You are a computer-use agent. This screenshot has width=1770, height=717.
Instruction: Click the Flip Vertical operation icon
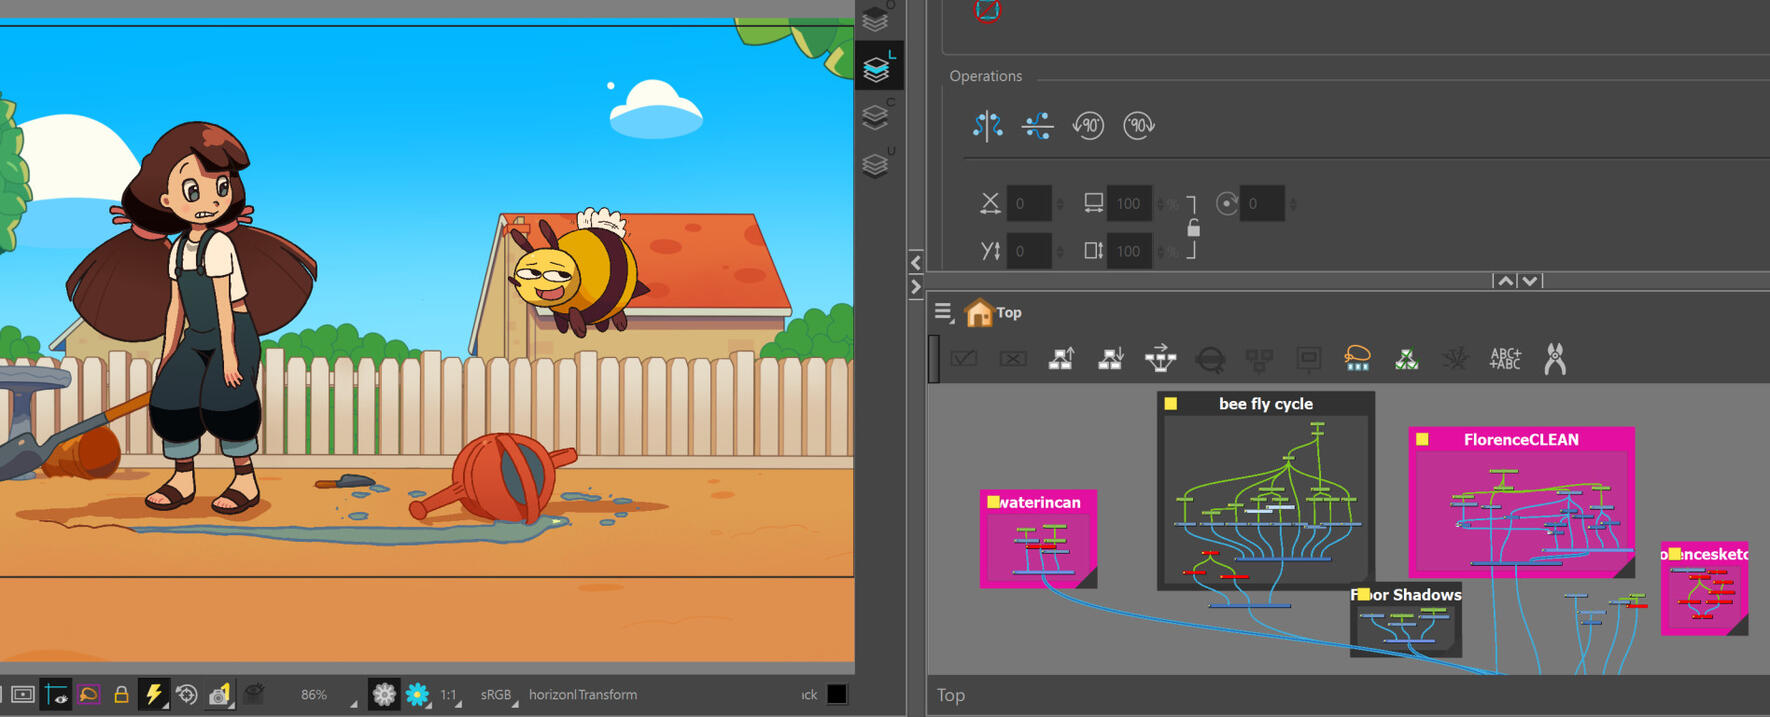coord(1037,125)
